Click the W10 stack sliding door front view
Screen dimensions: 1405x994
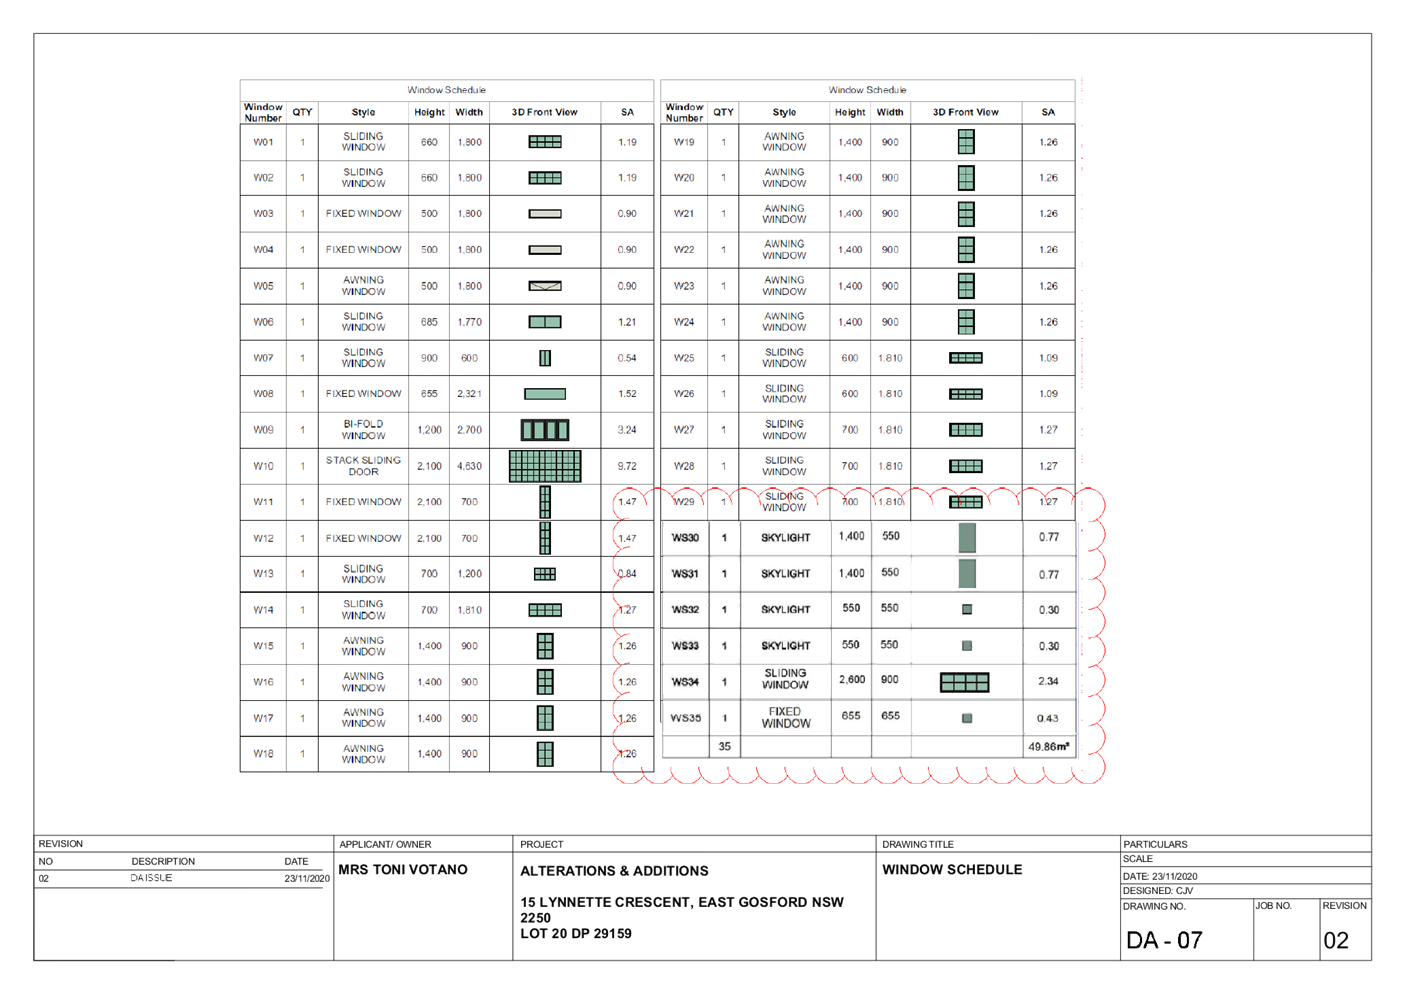[x=545, y=466]
